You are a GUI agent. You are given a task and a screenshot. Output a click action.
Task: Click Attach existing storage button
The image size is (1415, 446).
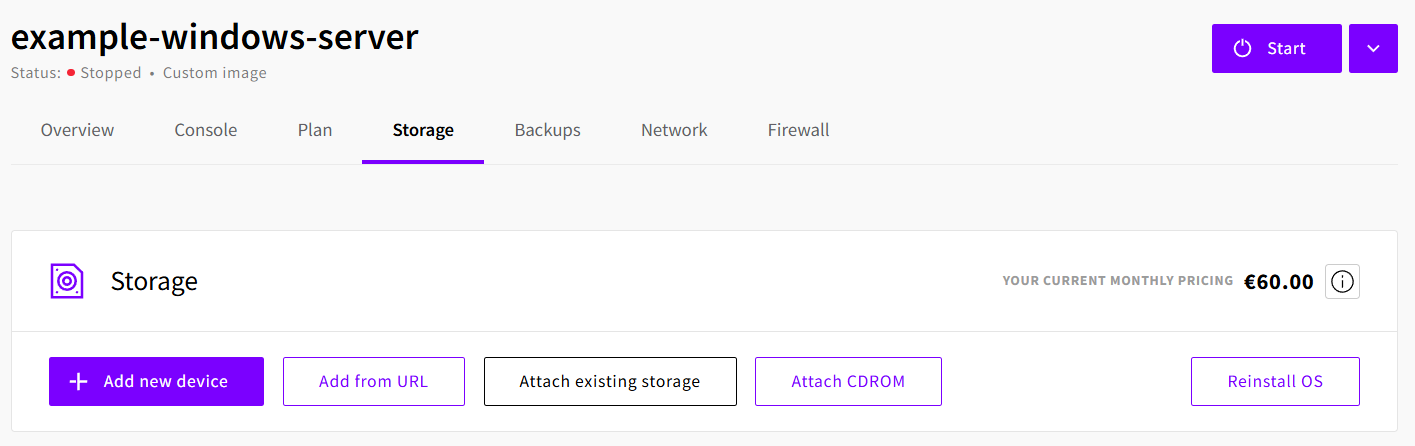610,382
